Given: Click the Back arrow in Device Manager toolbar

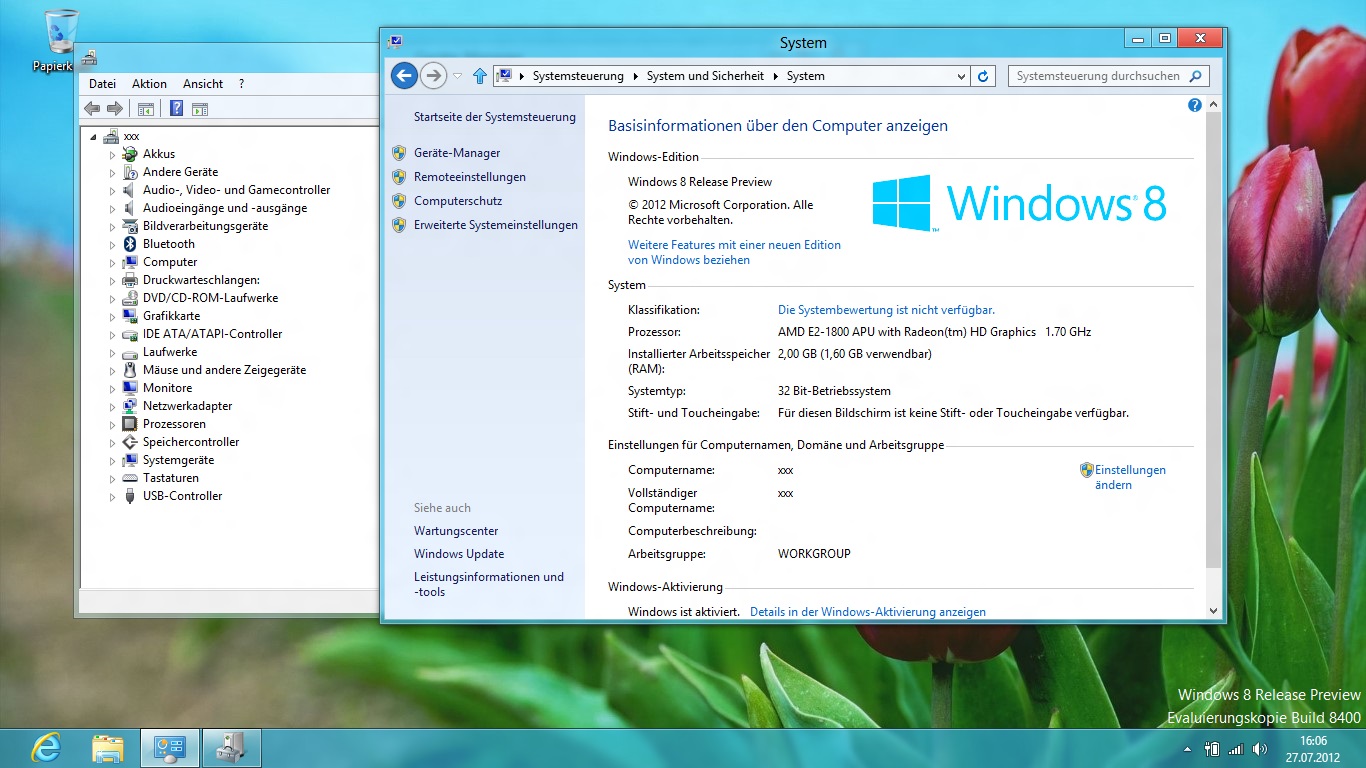Looking at the screenshot, I should coord(92,109).
